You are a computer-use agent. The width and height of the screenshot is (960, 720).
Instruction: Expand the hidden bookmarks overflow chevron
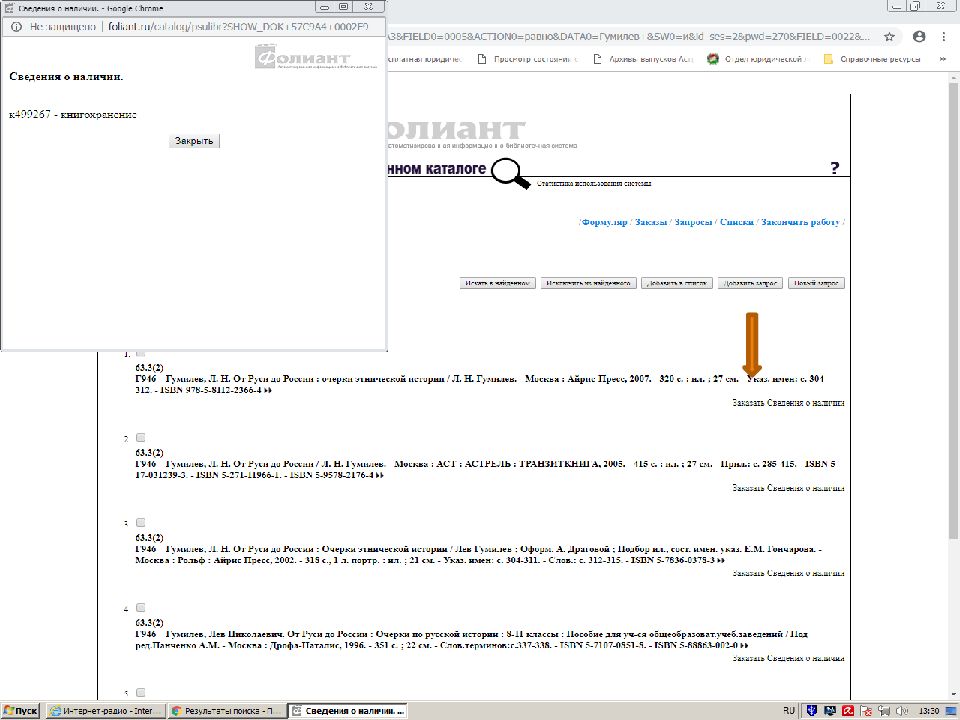click(944, 59)
